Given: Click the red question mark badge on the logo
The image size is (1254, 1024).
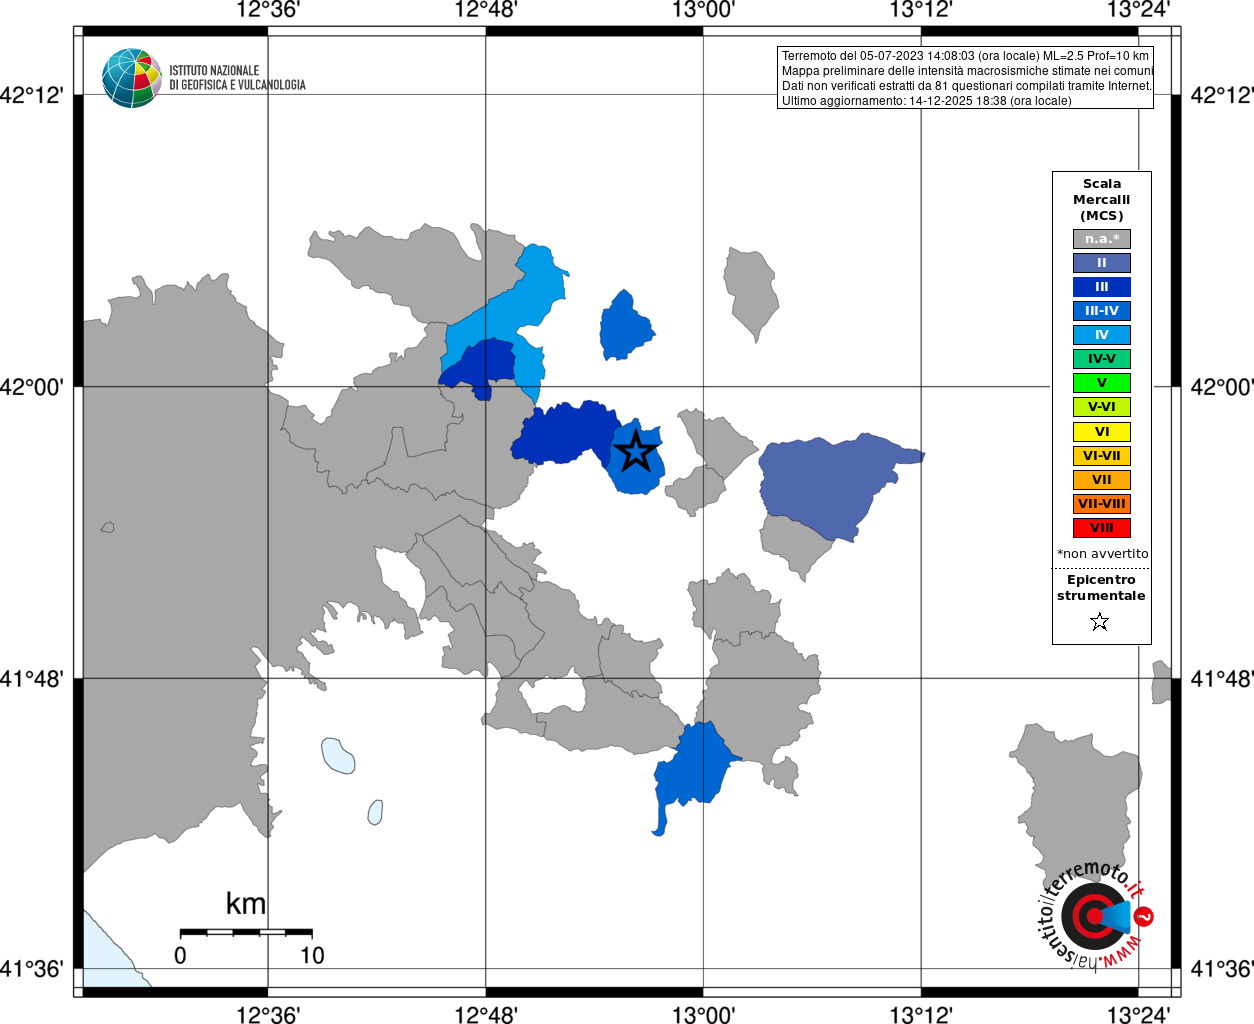Looking at the screenshot, I should click(x=1144, y=916).
